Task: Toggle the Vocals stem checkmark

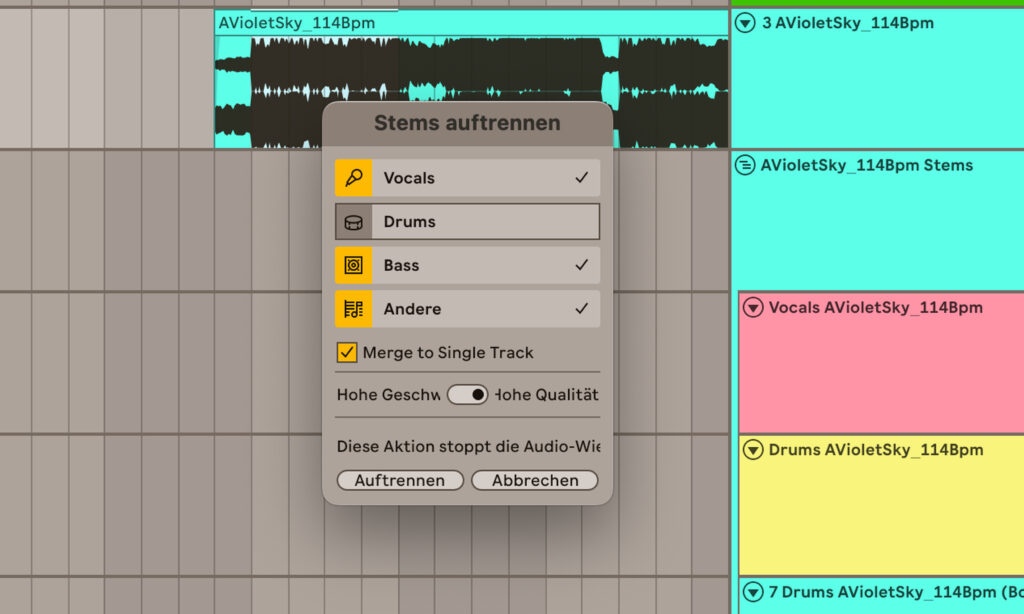Action: (581, 178)
